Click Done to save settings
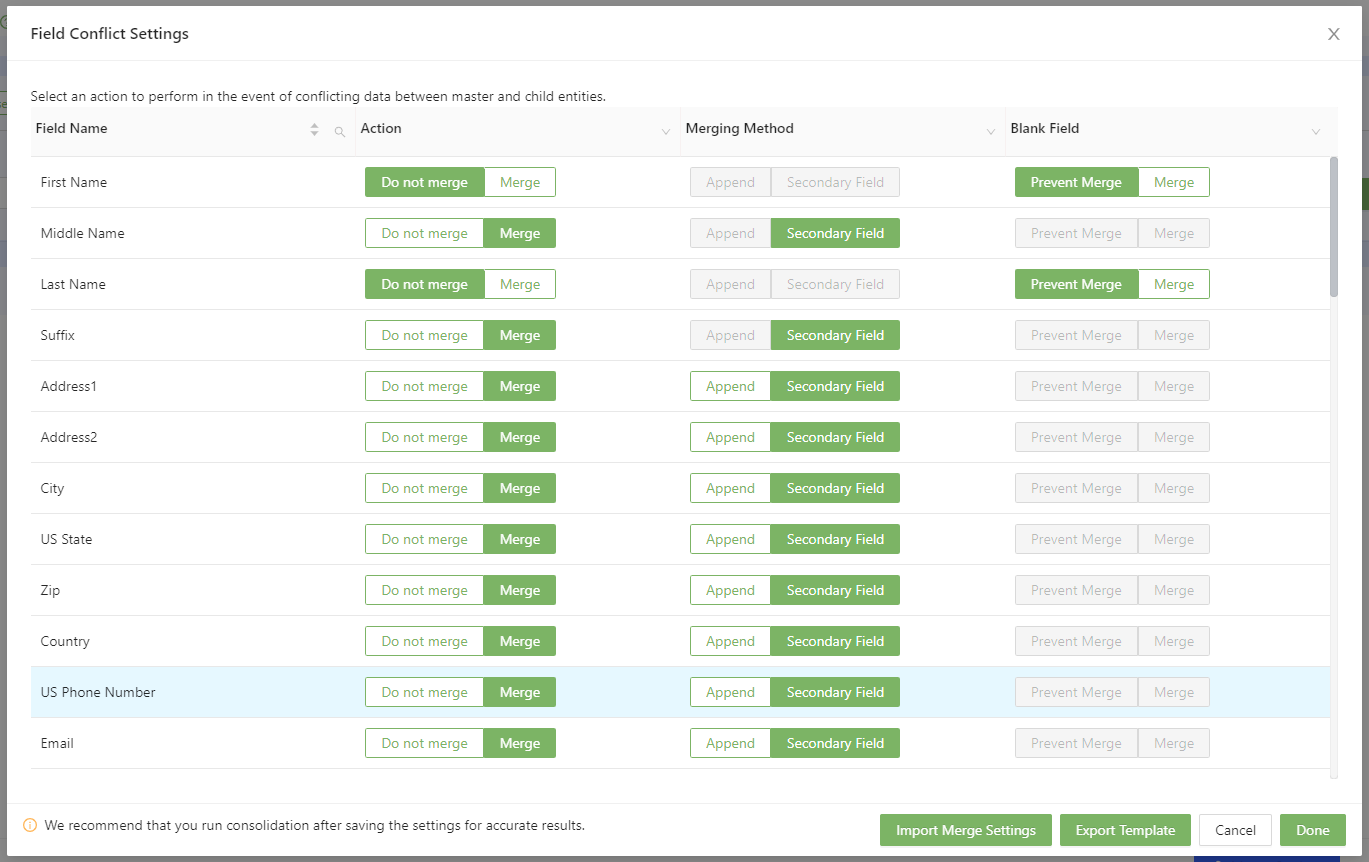 coord(1312,830)
